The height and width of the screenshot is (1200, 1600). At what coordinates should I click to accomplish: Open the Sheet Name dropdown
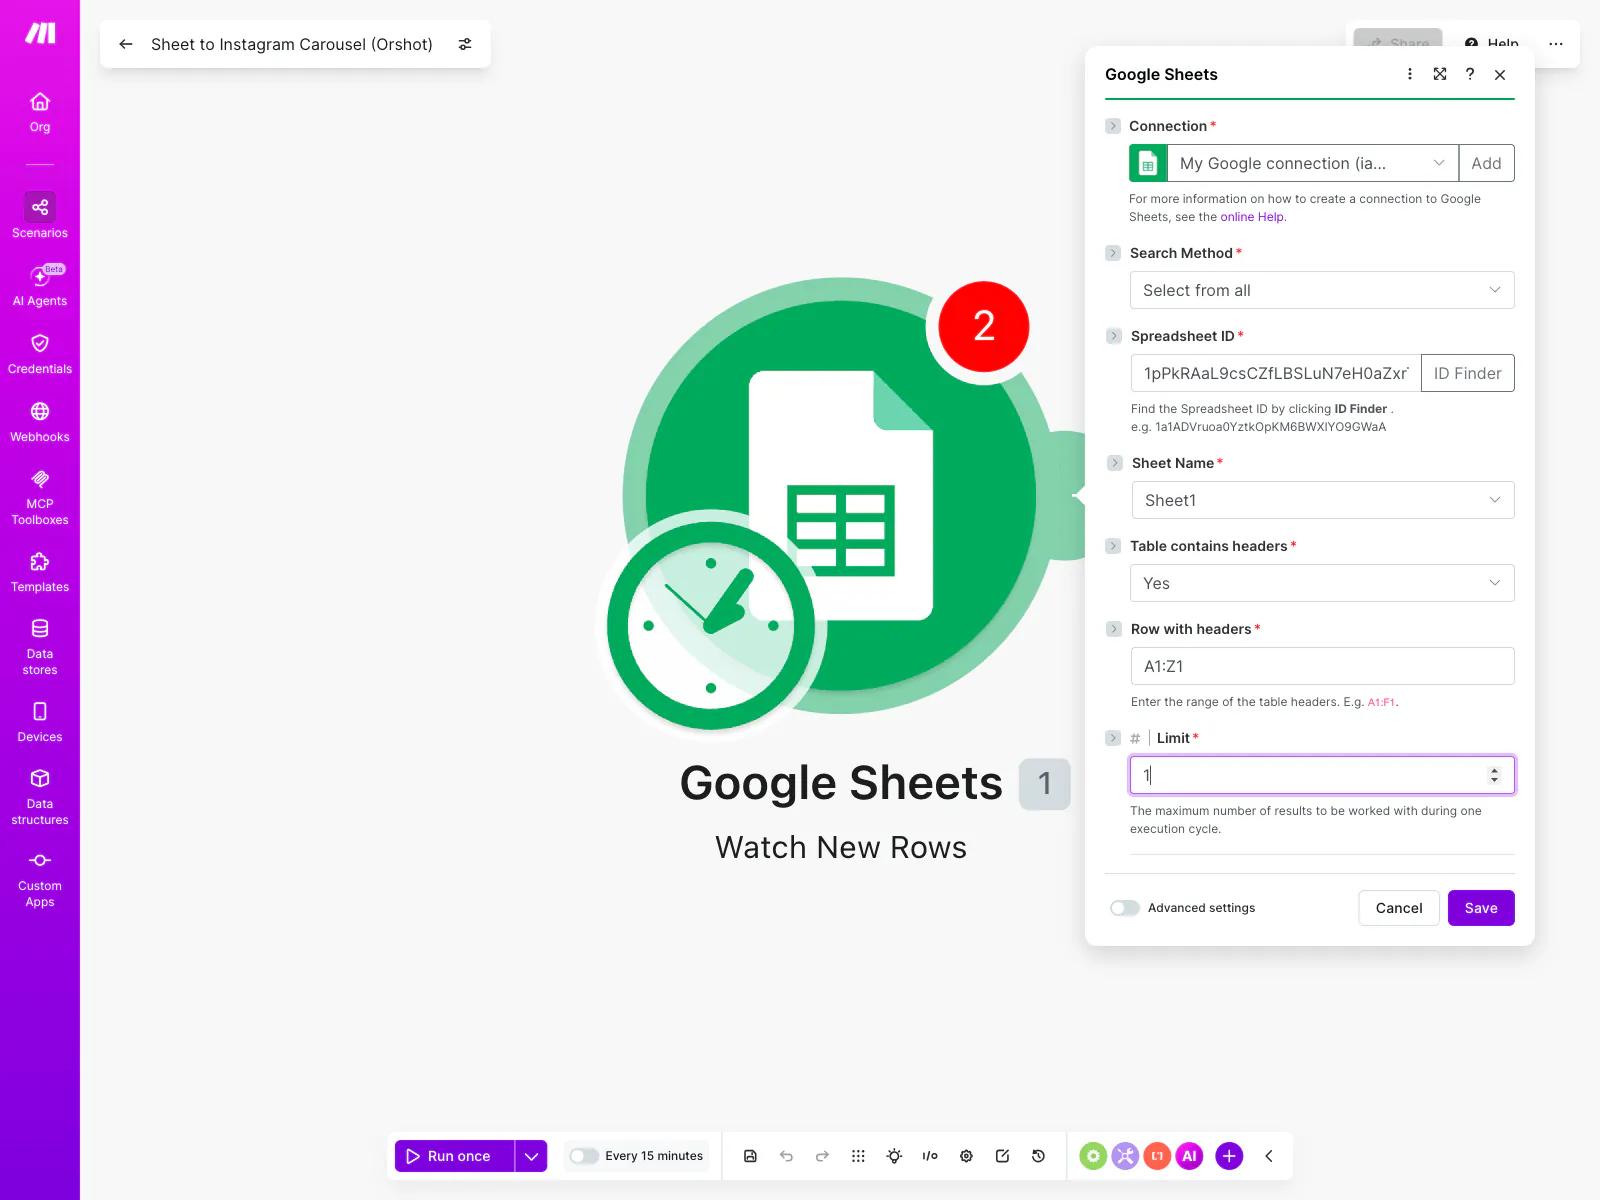coord(1323,500)
